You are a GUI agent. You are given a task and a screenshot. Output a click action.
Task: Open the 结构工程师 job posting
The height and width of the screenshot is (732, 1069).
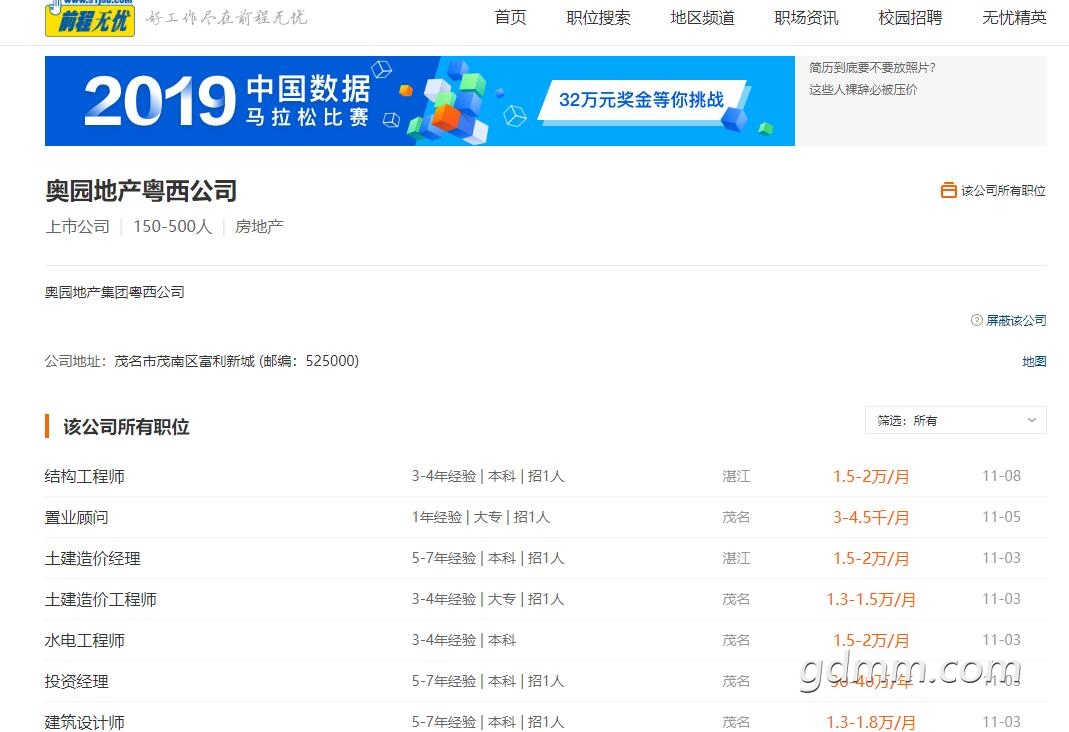pos(85,476)
